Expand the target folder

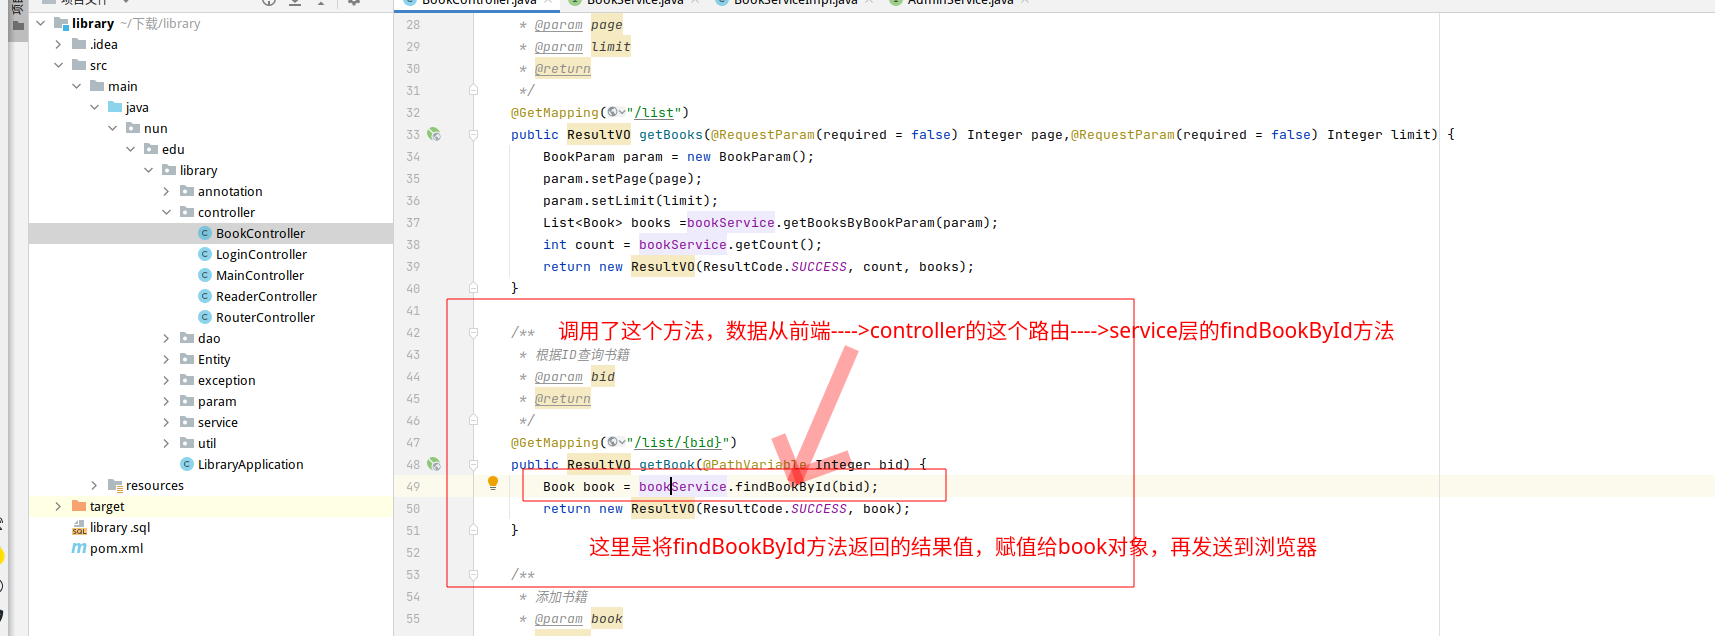coord(58,506)
